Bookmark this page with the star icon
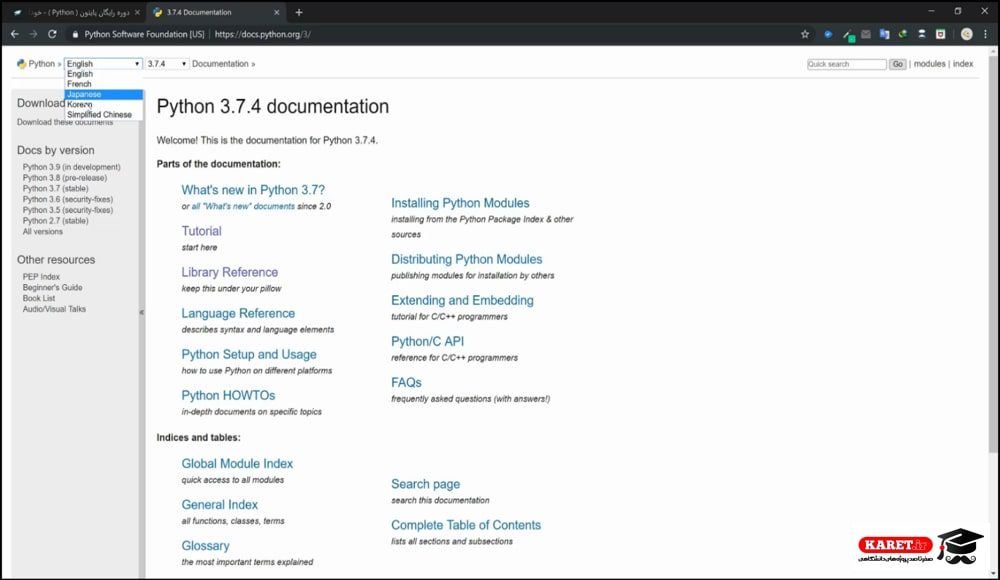 click(x=805, y=34)
